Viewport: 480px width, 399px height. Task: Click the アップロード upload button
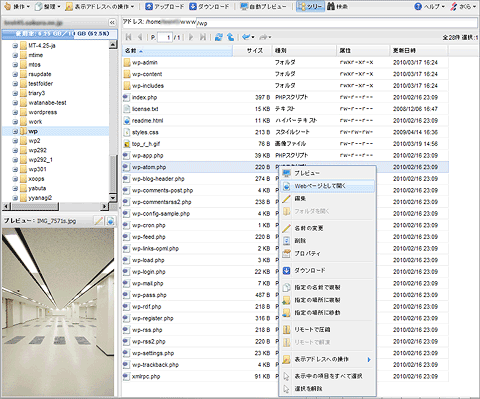click(165, 6)
